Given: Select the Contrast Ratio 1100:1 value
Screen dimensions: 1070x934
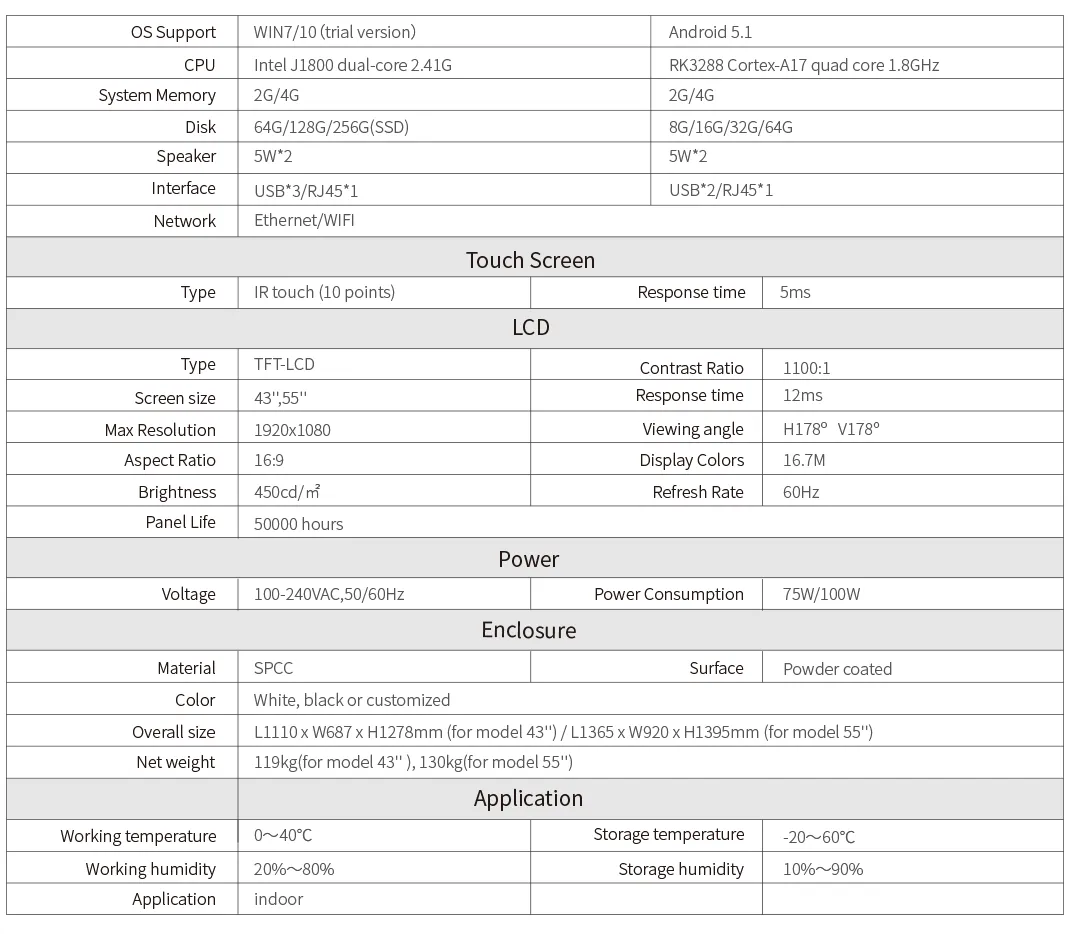Looking at the screenshot, I should click(x=807, y=368).
